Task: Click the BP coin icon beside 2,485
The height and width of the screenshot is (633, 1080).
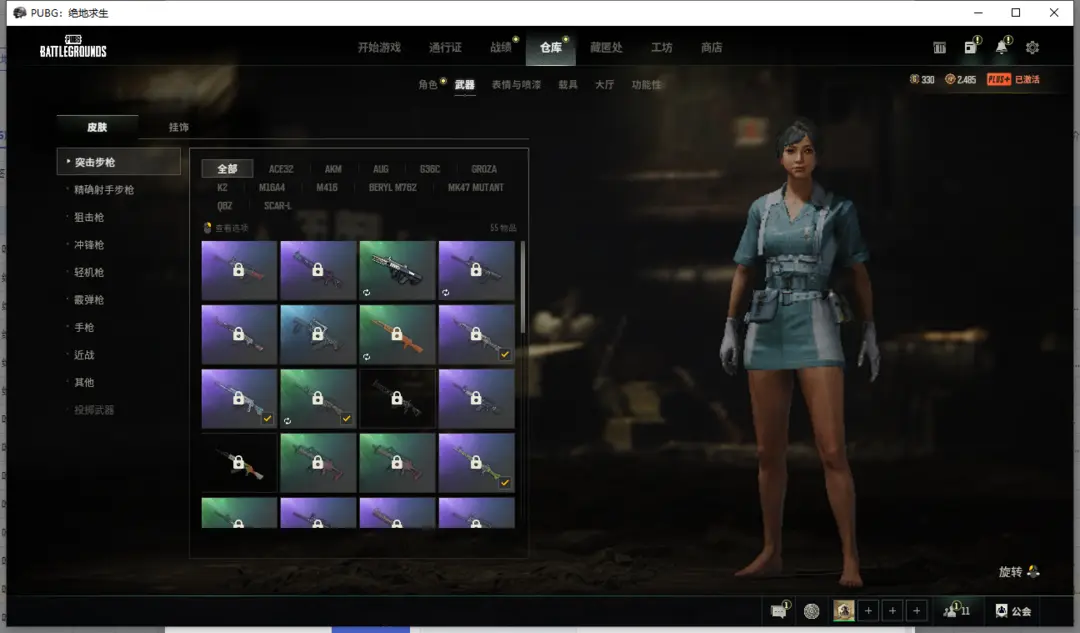Action: click(x=950, y=79)
